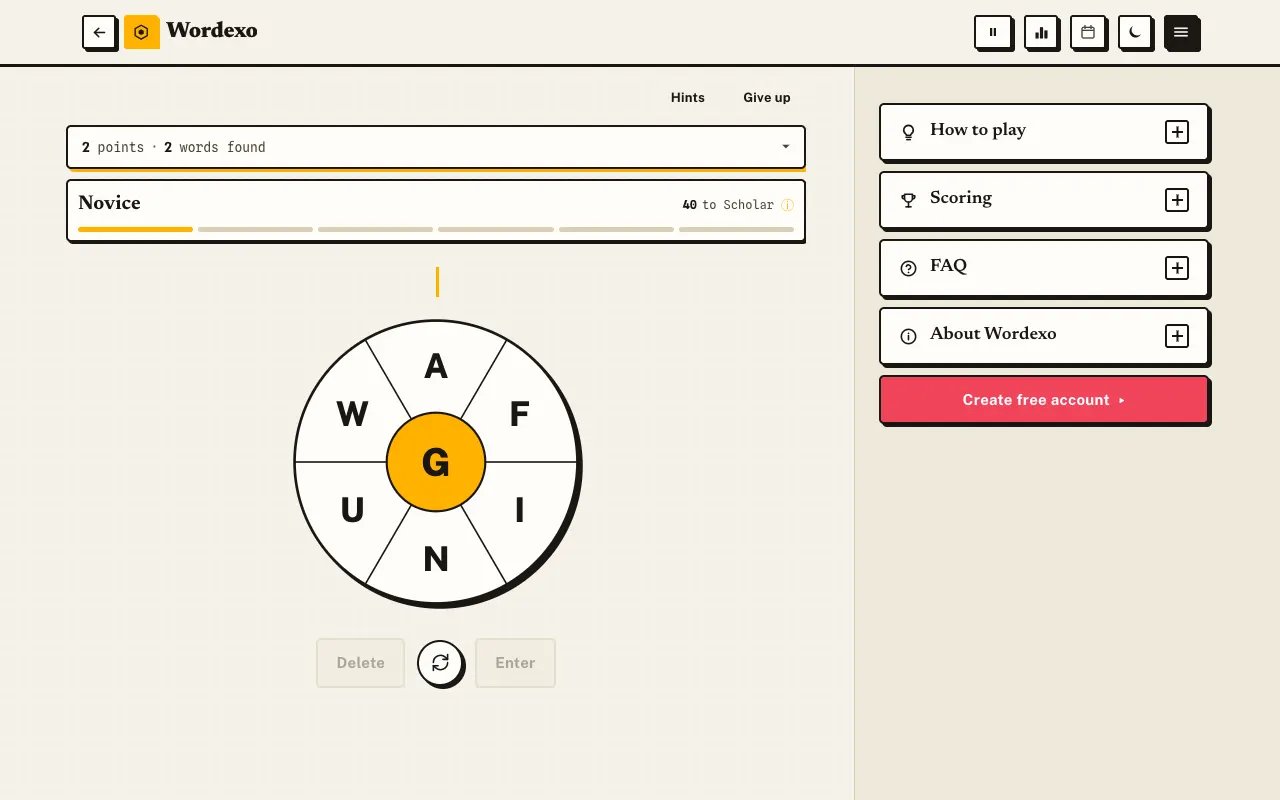Click the Enter button

coord(515,663)
